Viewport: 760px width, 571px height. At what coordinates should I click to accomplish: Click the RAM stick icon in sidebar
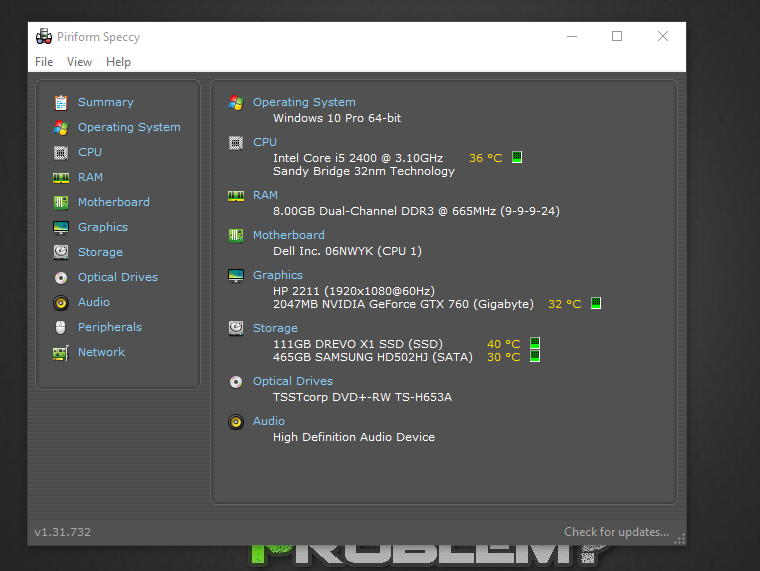(61, 177)
